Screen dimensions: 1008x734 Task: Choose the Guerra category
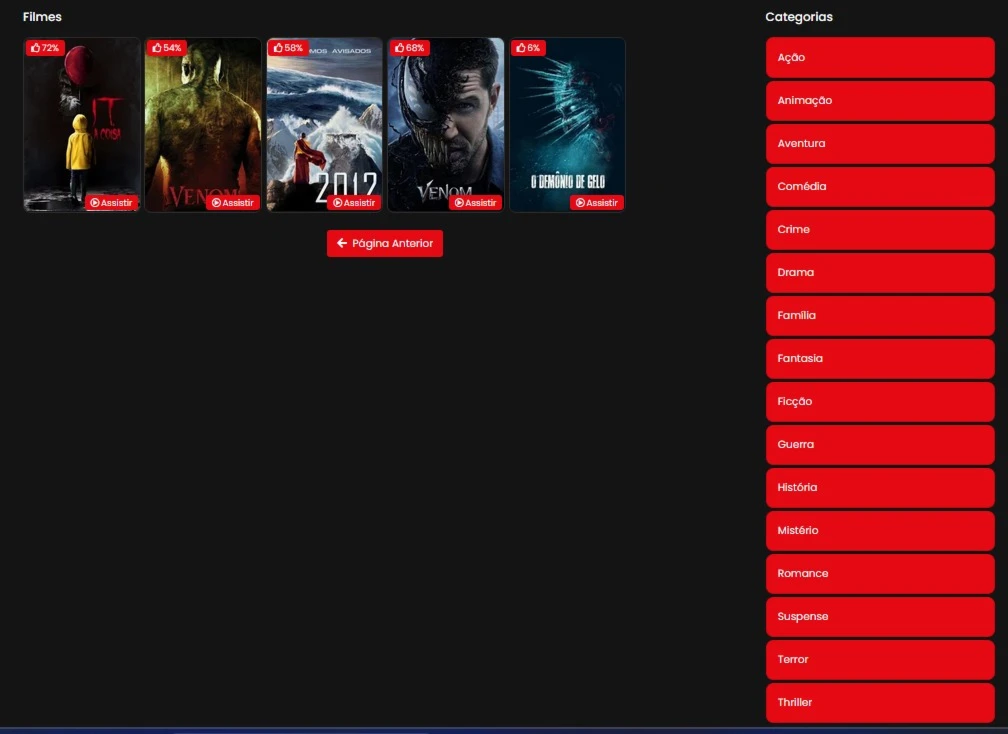(x=880, y=445)
